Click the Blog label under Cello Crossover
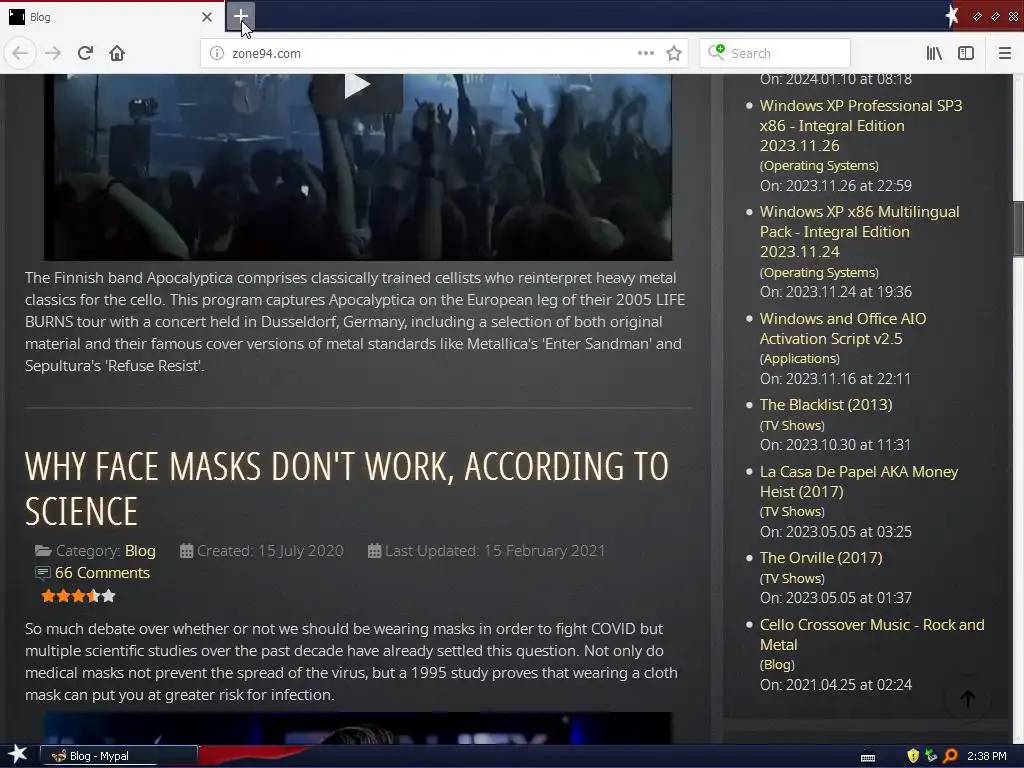This screenshot has height=768, width=1024. [x=777, y=664]
